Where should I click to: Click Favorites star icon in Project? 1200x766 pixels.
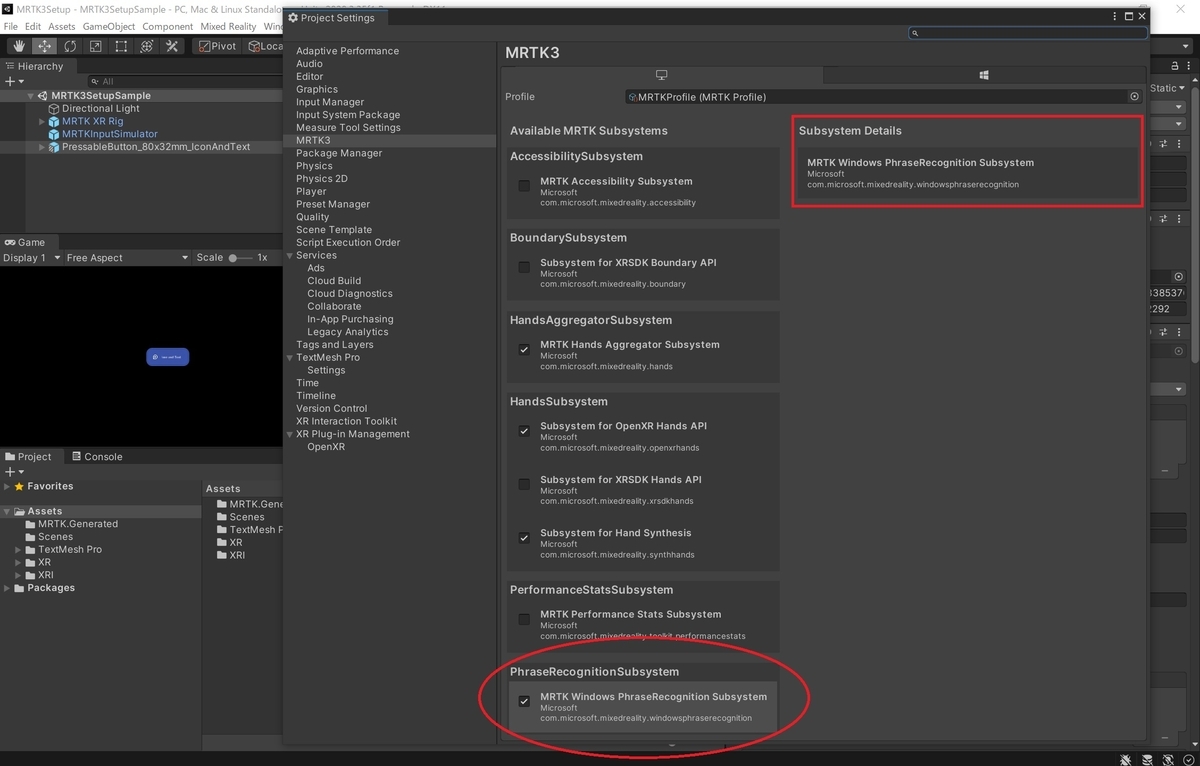[19, 486]
